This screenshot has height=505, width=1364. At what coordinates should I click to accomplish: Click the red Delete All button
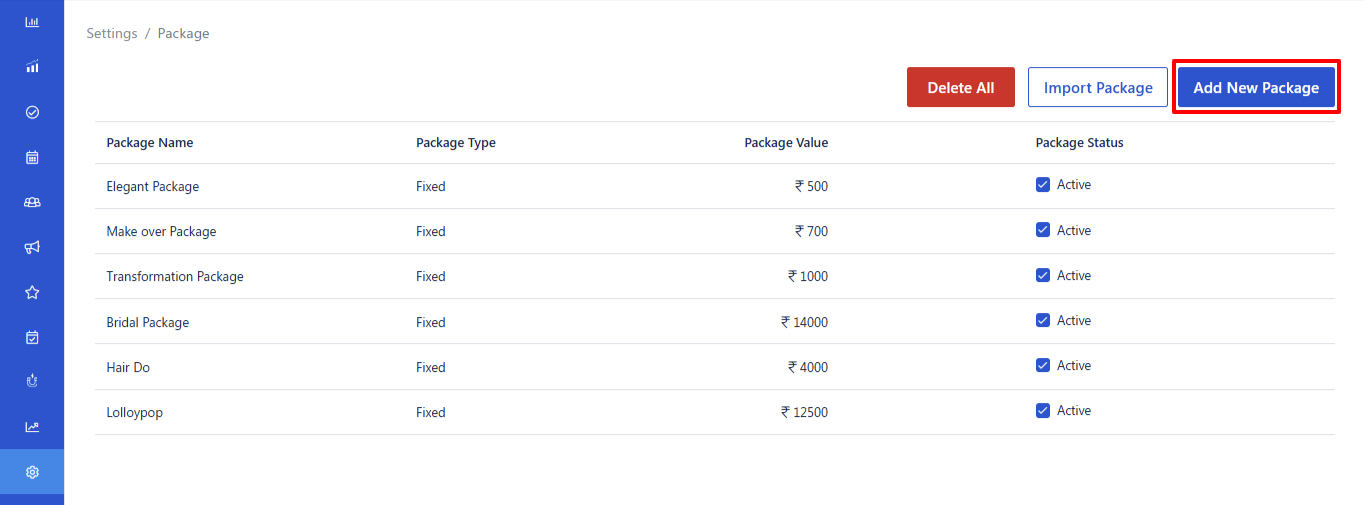[x=960, y=88]
